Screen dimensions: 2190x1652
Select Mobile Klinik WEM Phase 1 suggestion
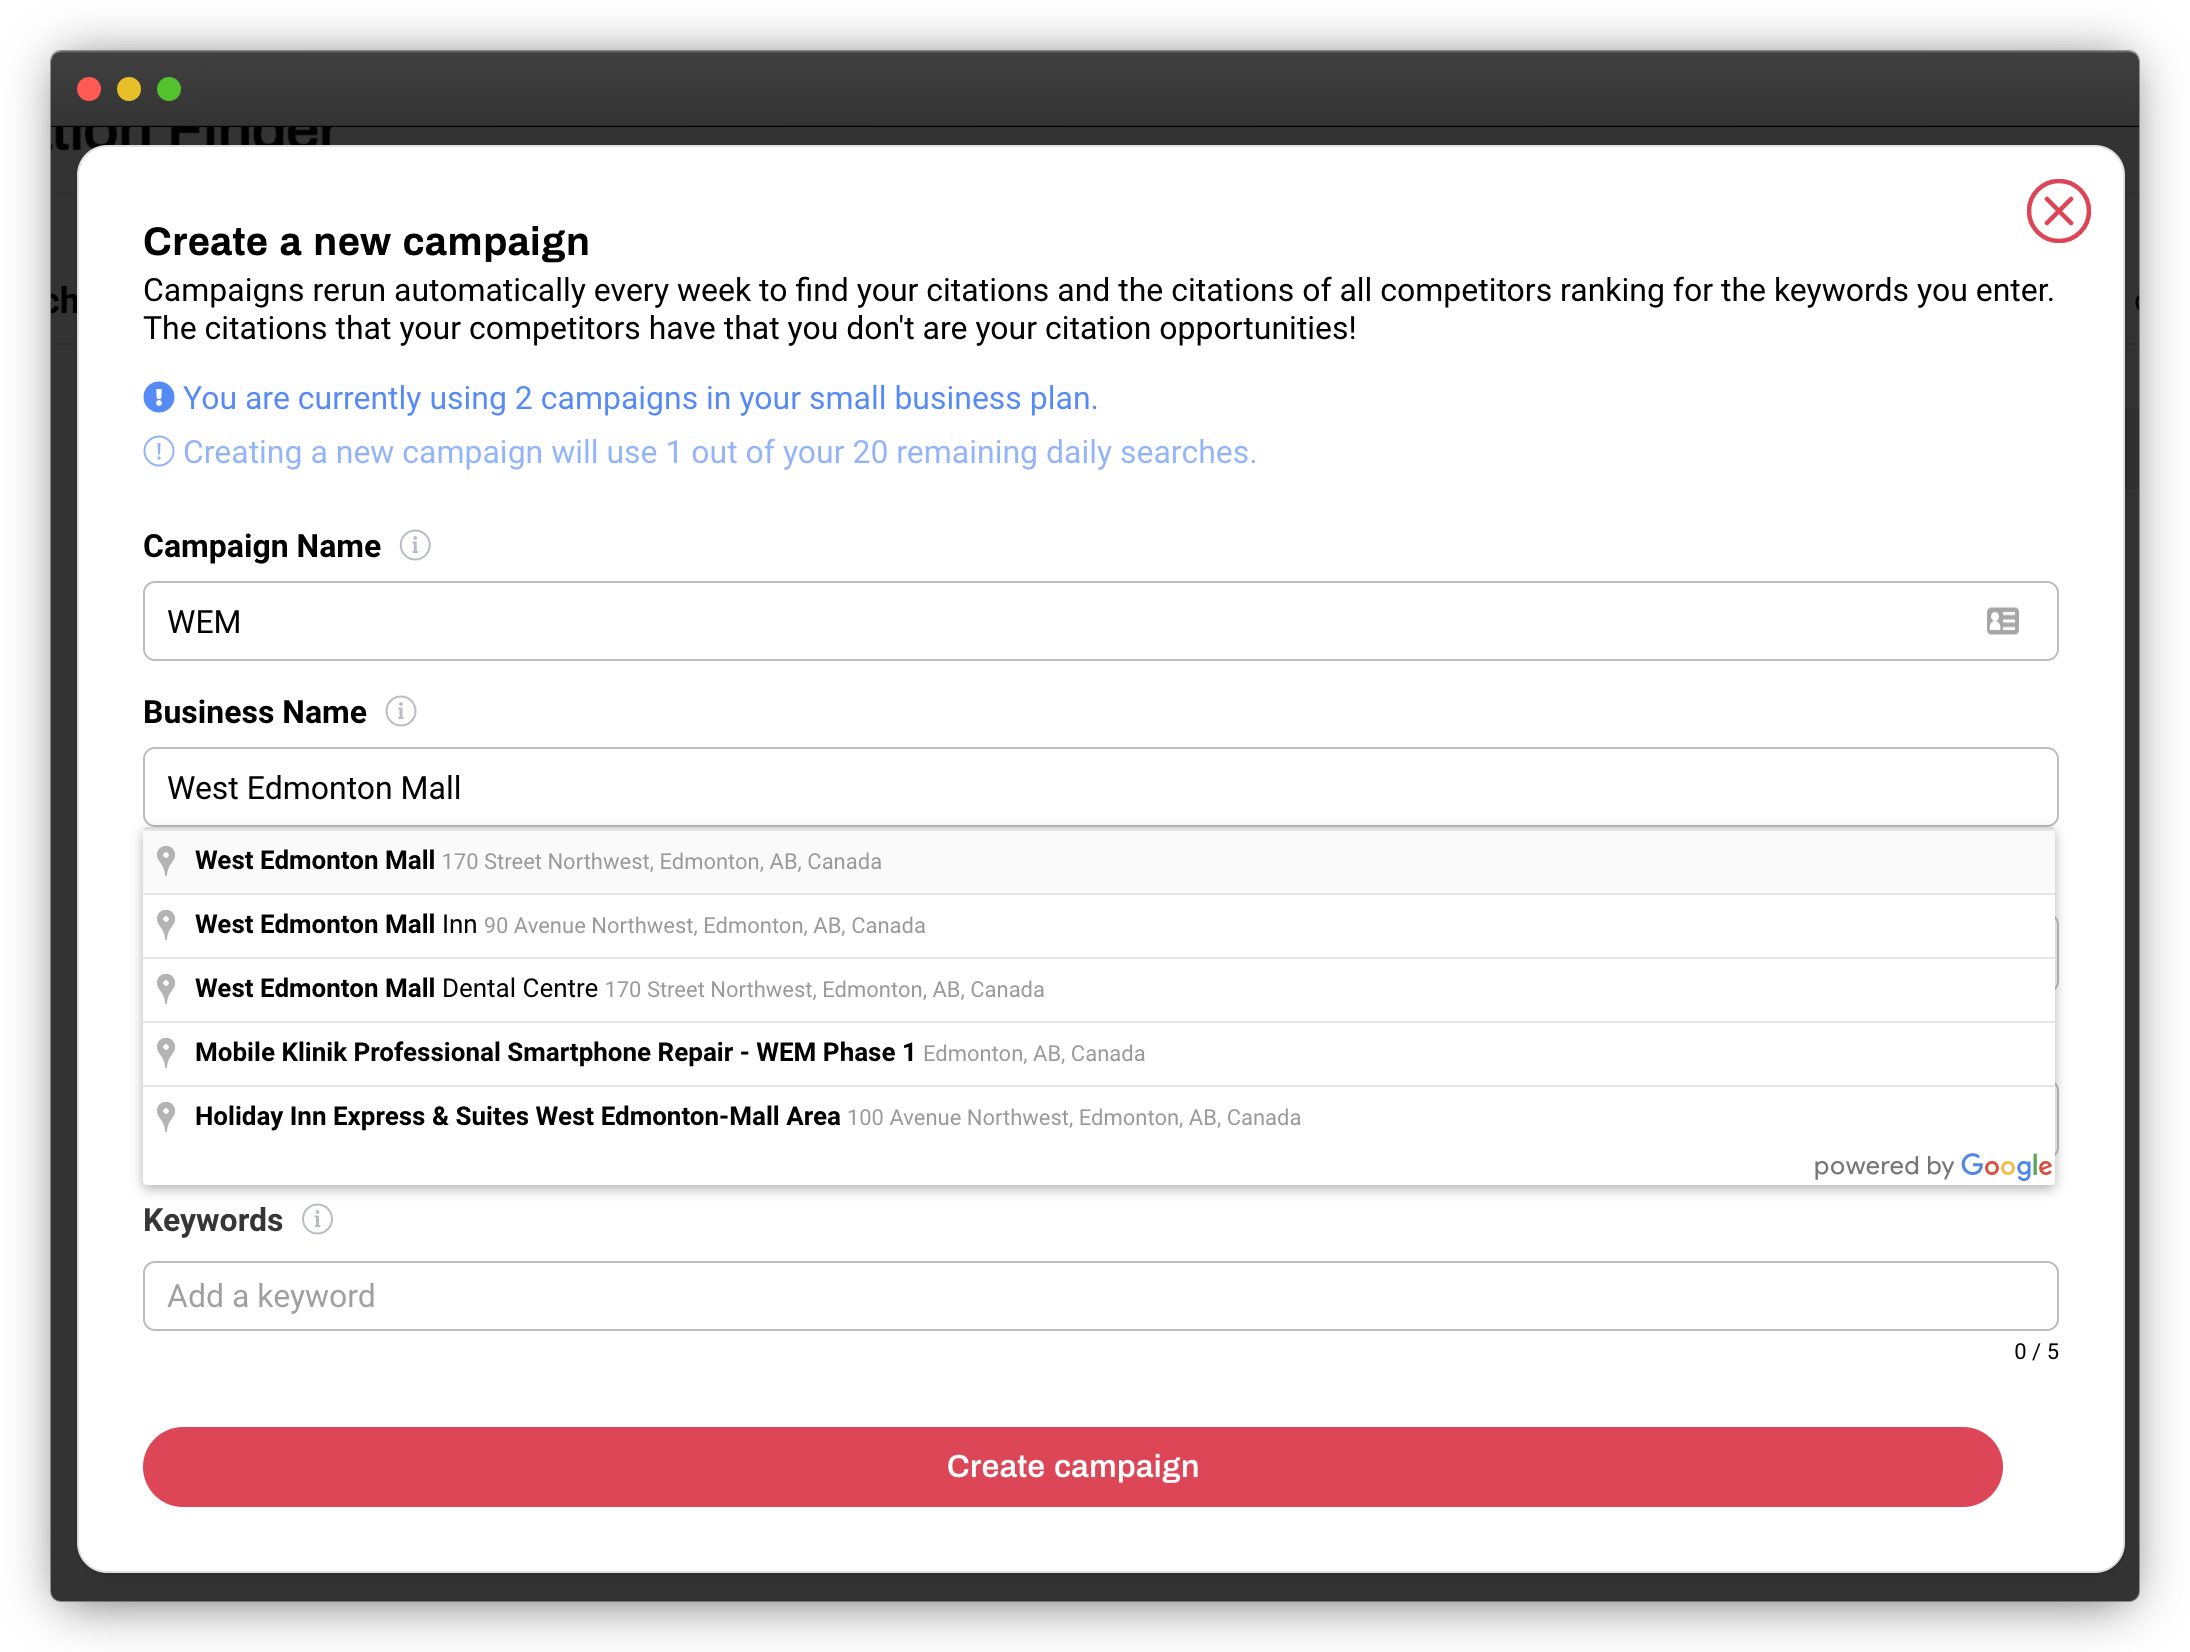[670, 1053]
